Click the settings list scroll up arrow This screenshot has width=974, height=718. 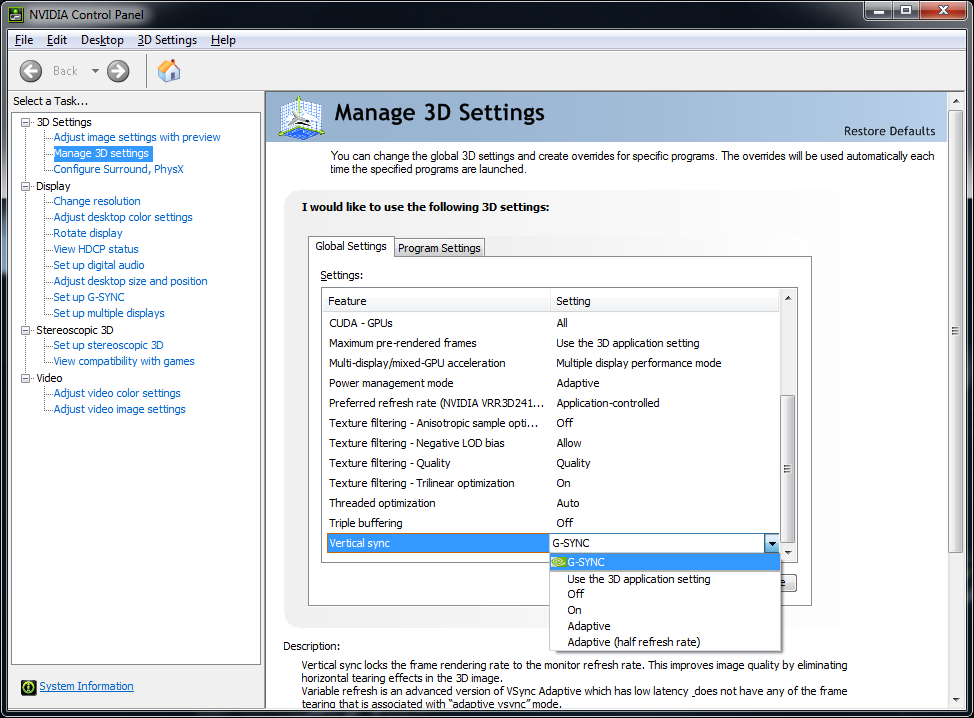click(x=788, y=299)
